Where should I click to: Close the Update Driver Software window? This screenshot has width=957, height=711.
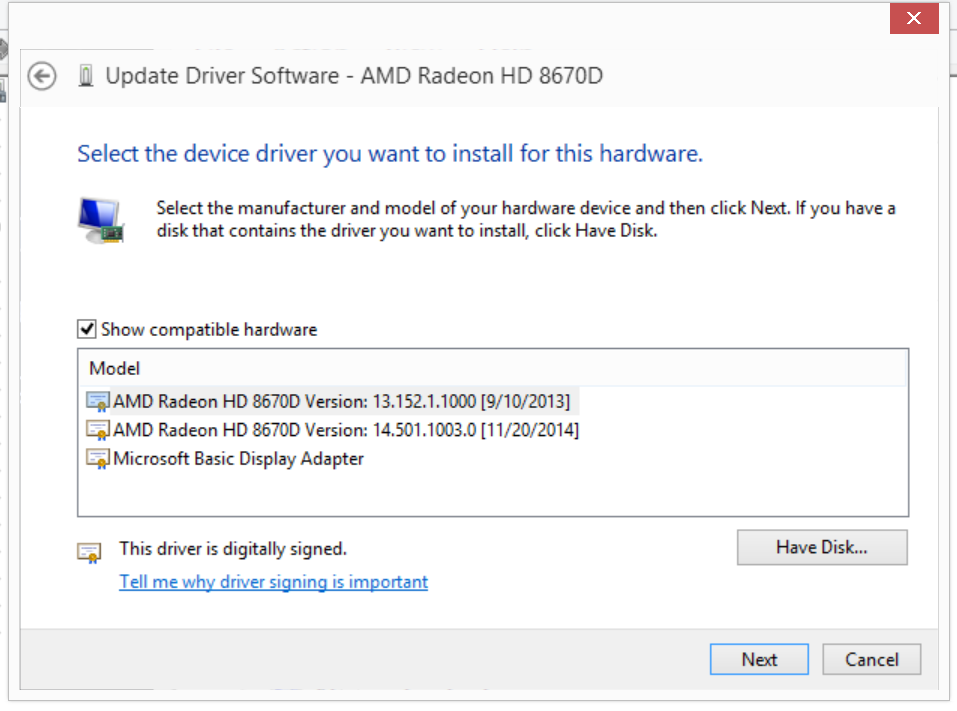tap(914, 18)
